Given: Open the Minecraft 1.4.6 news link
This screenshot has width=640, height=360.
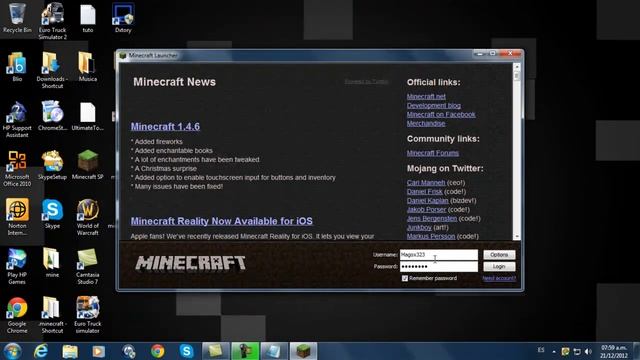Looking at the screenshot, I should (x=165, y=127).
